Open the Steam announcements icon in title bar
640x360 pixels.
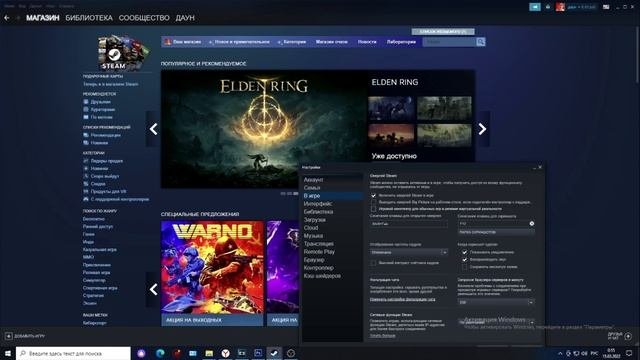pyautogui.click(x=535, y=7)
